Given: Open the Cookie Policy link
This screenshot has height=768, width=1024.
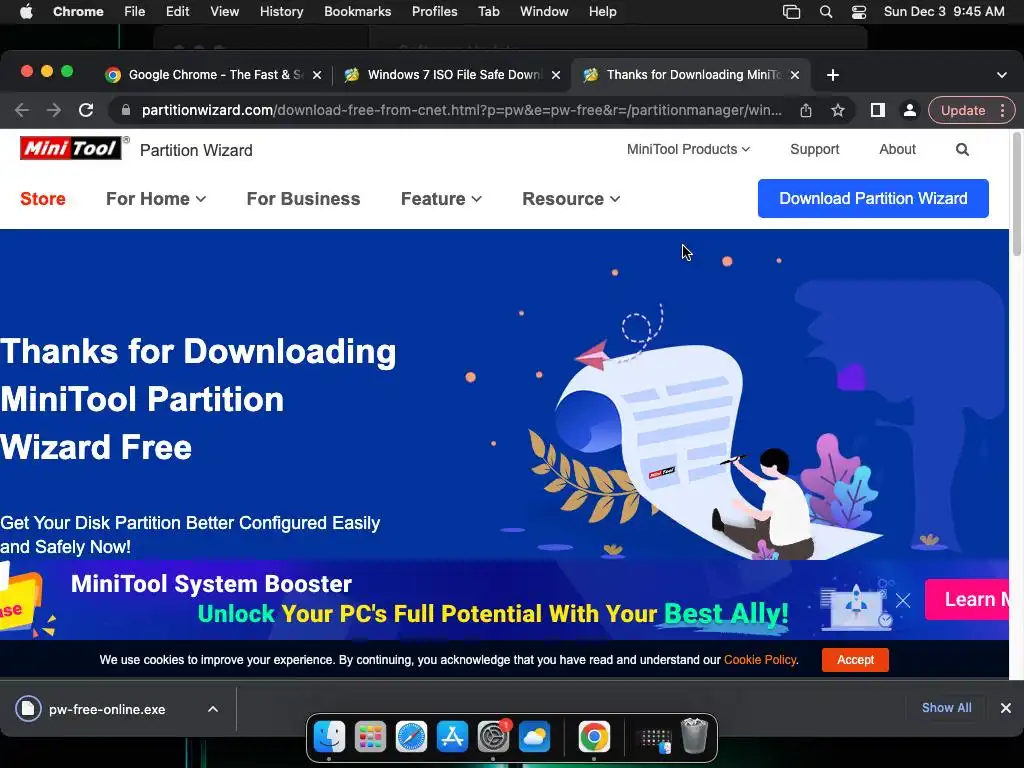Looking at the screenshot, I should click(760, 660).
